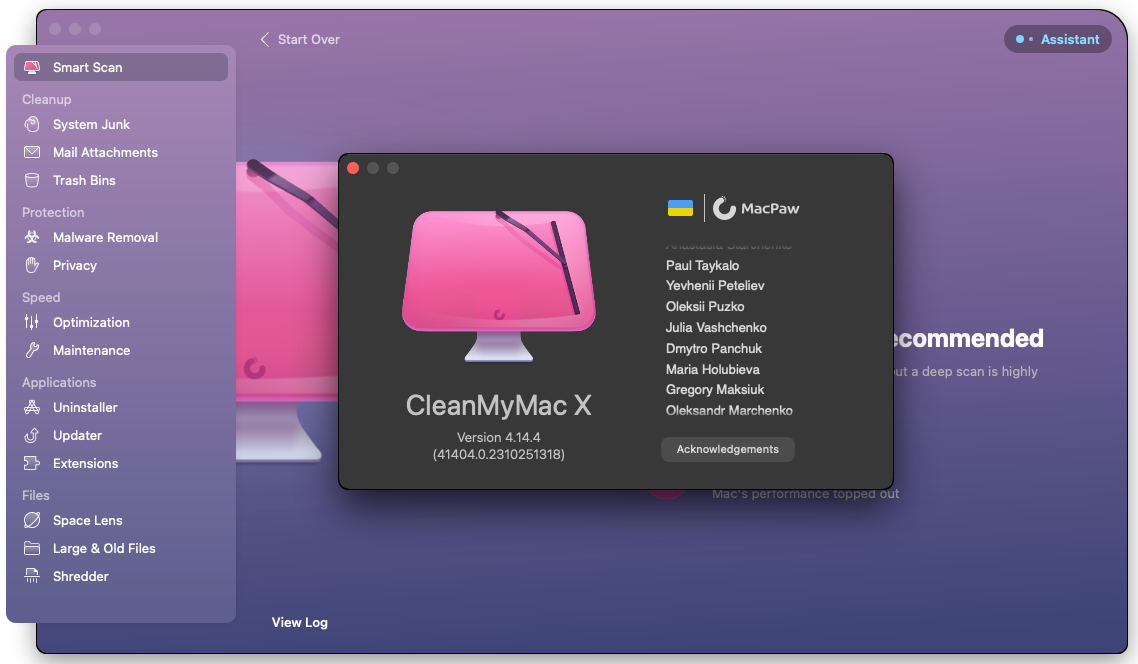
Task: Select Malware Removal biohazard icon
Action: [x=32, y=238]
